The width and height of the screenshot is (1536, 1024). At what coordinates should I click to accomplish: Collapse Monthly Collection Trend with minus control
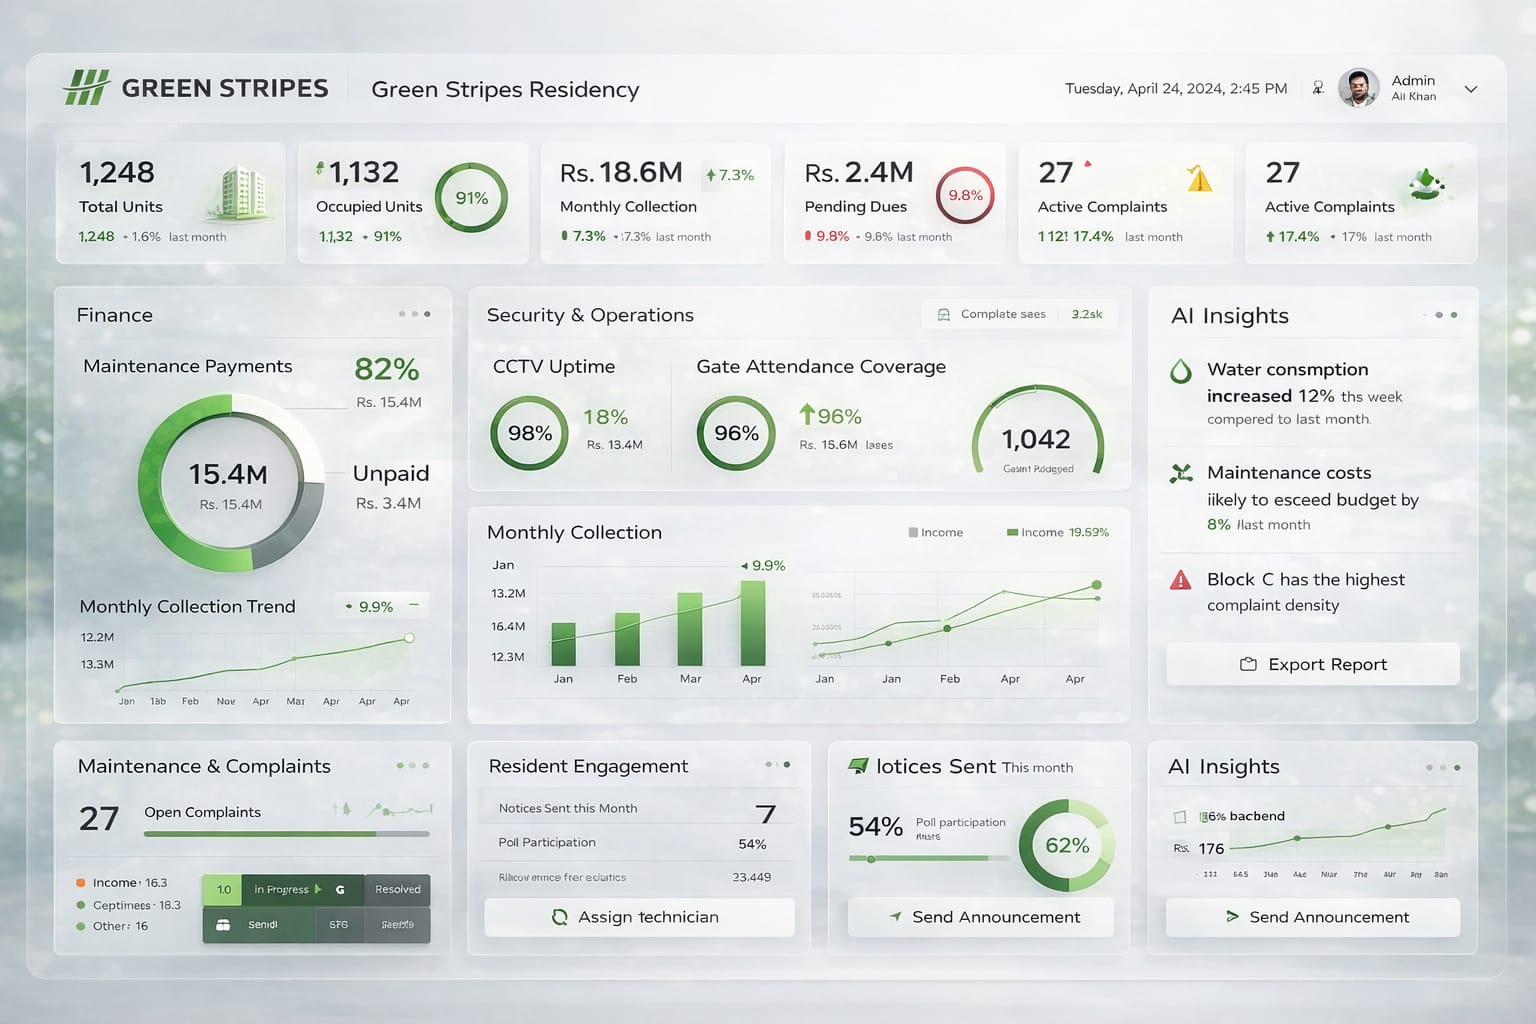[x=414, y=605]
